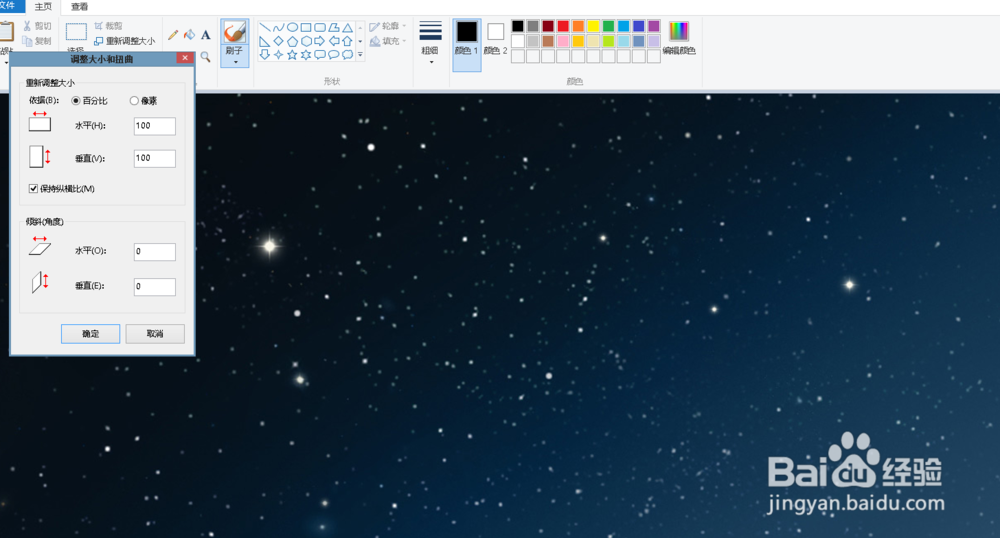Pick the pink color swatch
Image resolution: width=1000 pixels, height=538 pixels.
(x=563, y=41)
